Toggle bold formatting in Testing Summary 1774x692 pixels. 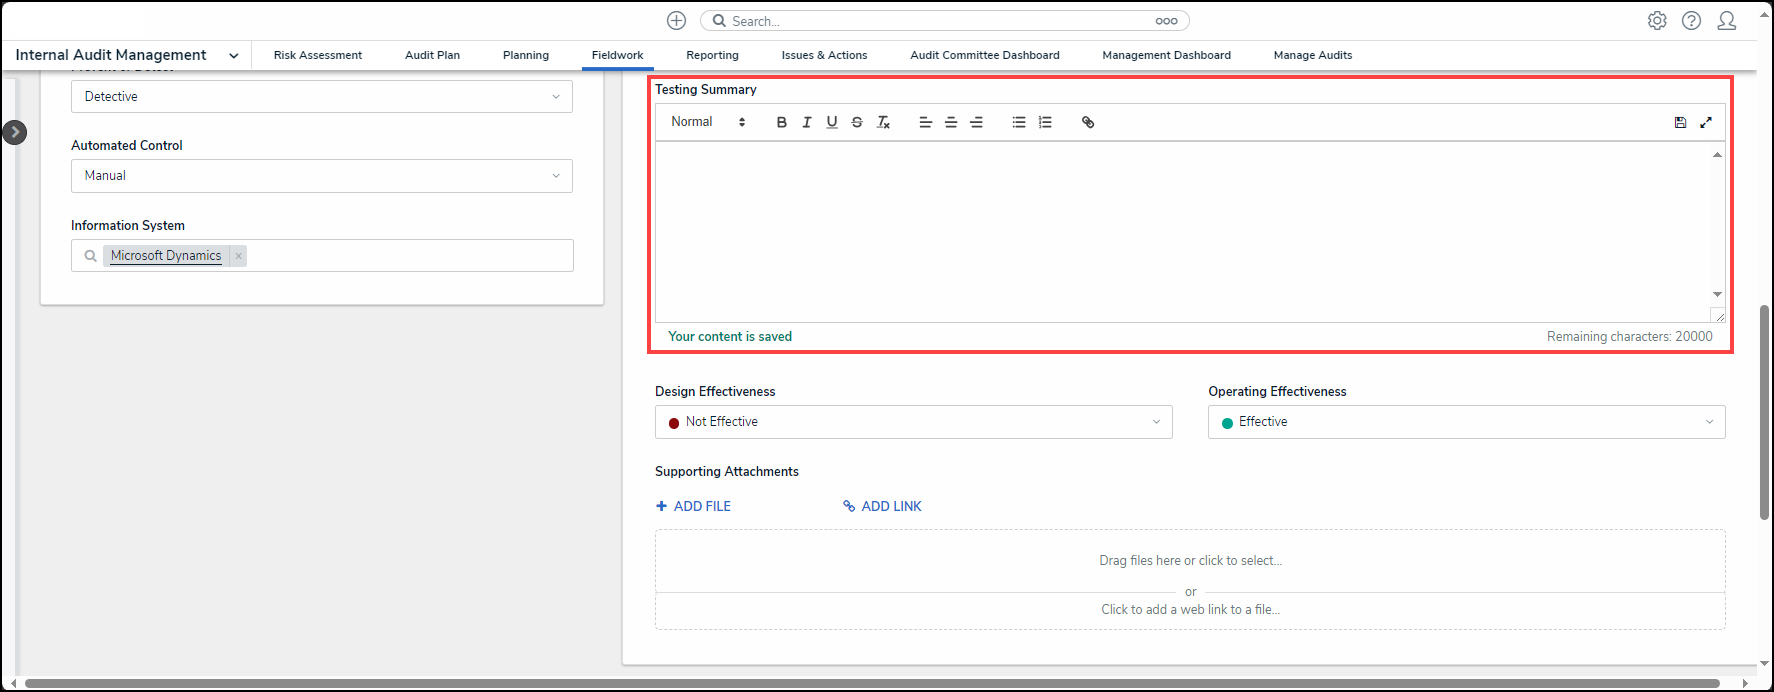click(781, 122)
